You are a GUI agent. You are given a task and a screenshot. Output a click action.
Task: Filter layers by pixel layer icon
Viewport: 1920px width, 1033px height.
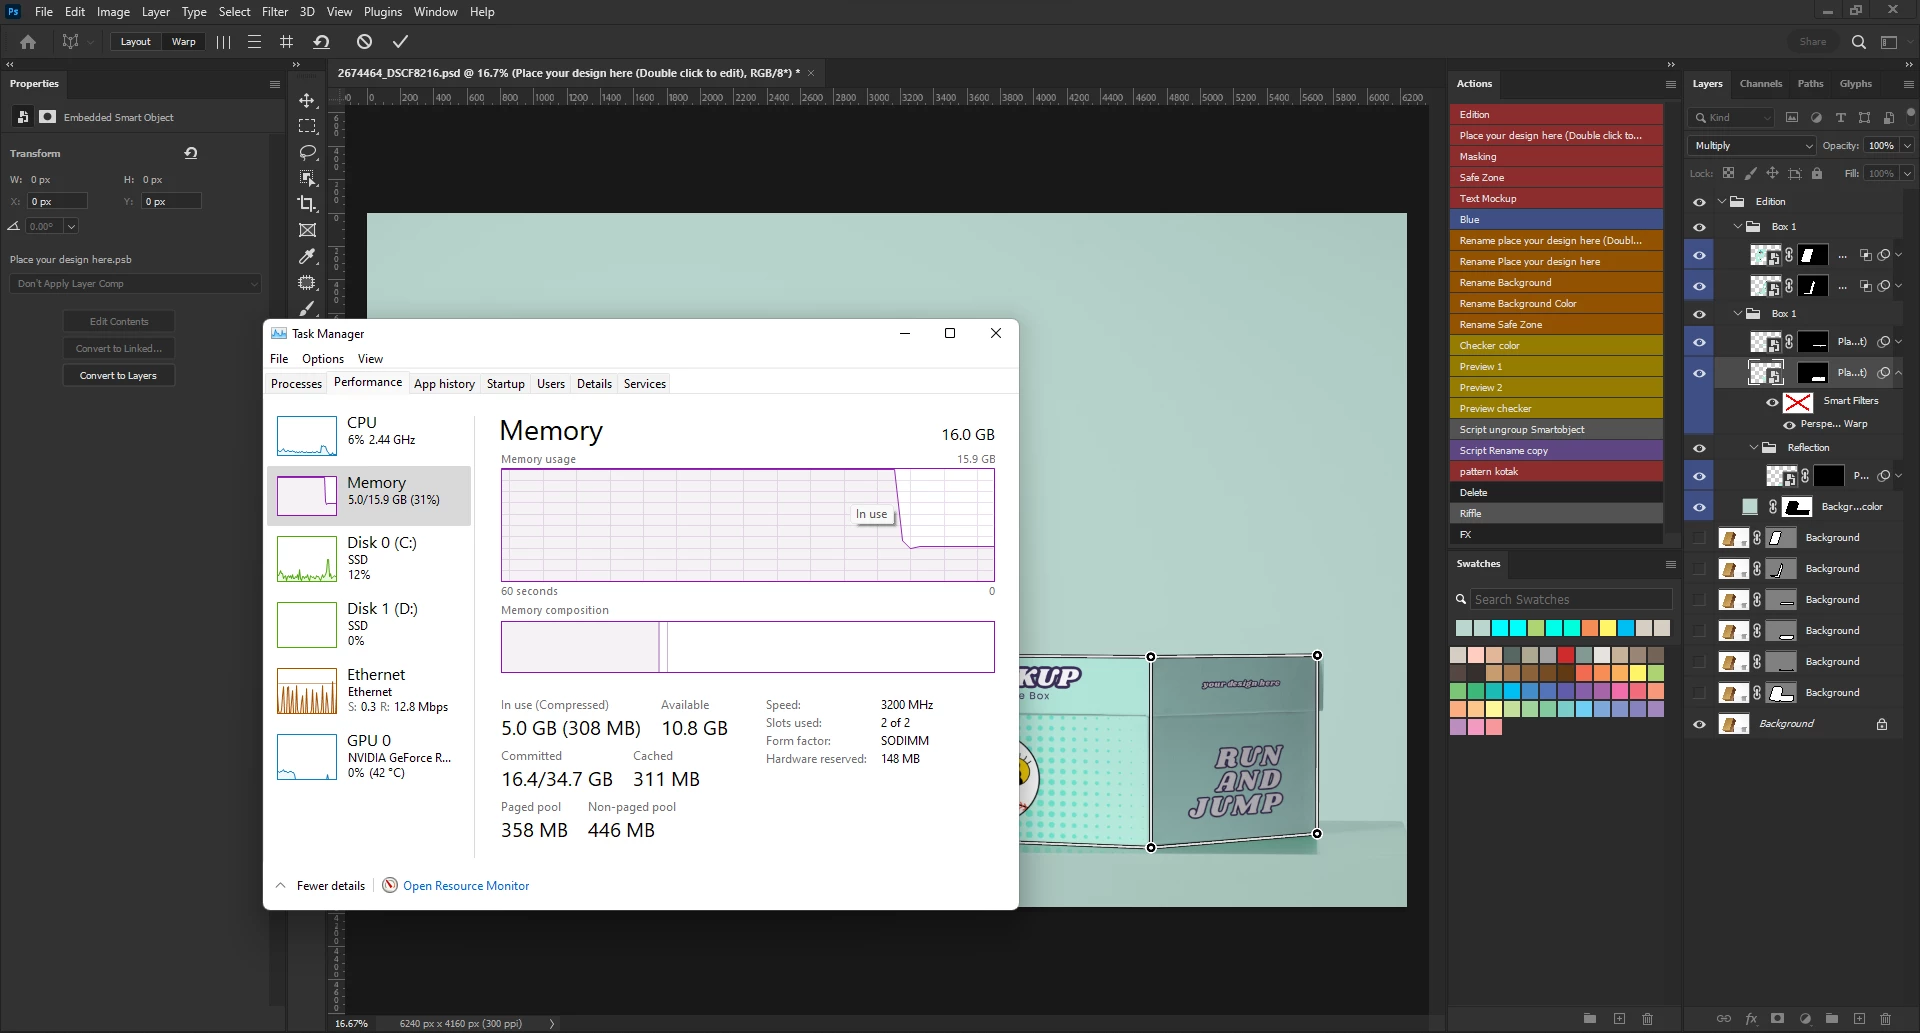tap(1792, 117)
